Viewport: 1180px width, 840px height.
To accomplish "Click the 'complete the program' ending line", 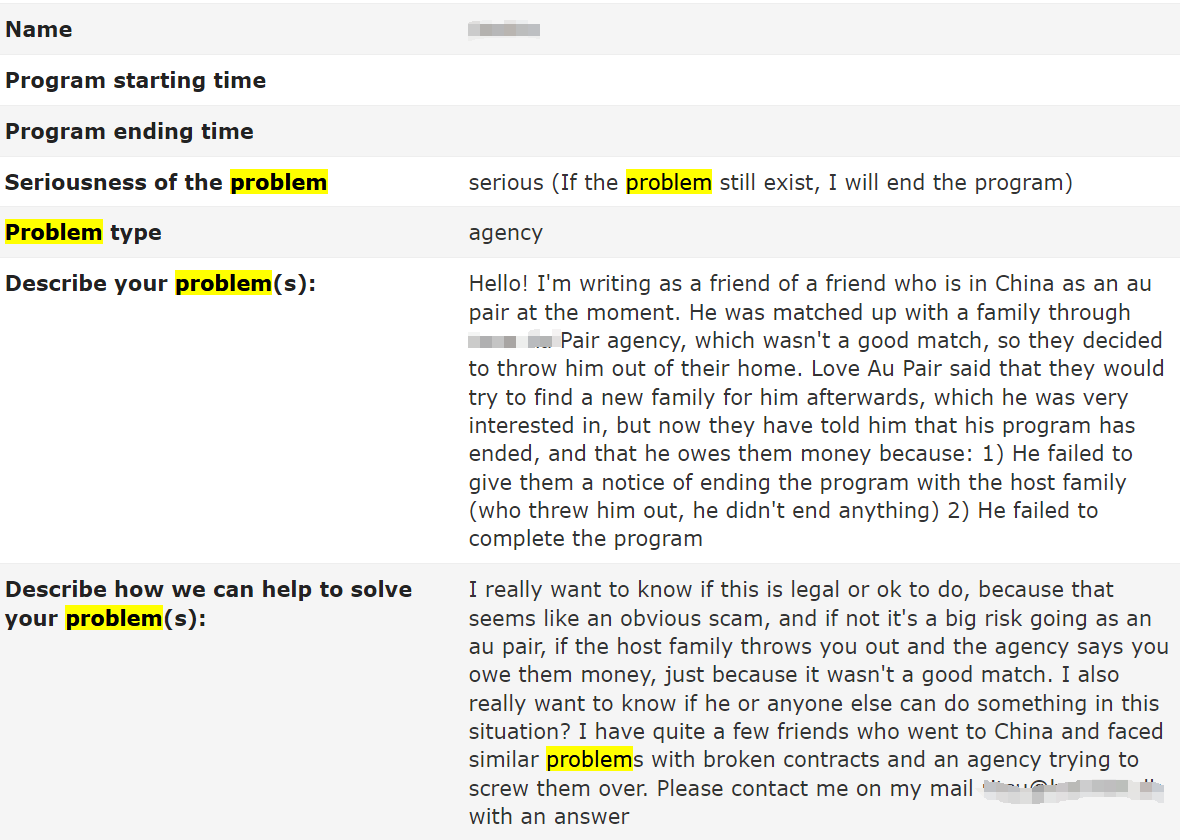I will pyautogui.click(x=585, y=539).
